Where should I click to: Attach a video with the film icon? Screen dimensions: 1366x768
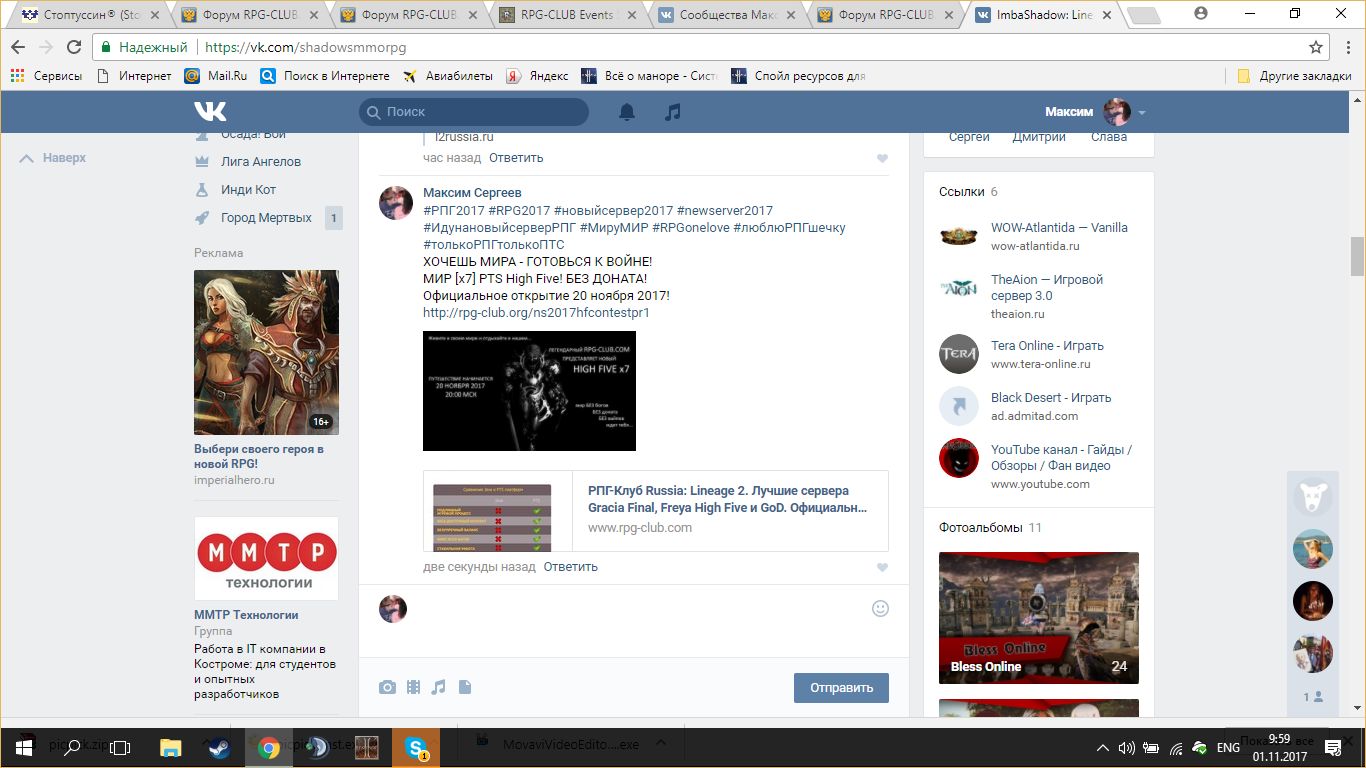click(x=413, y=687)
